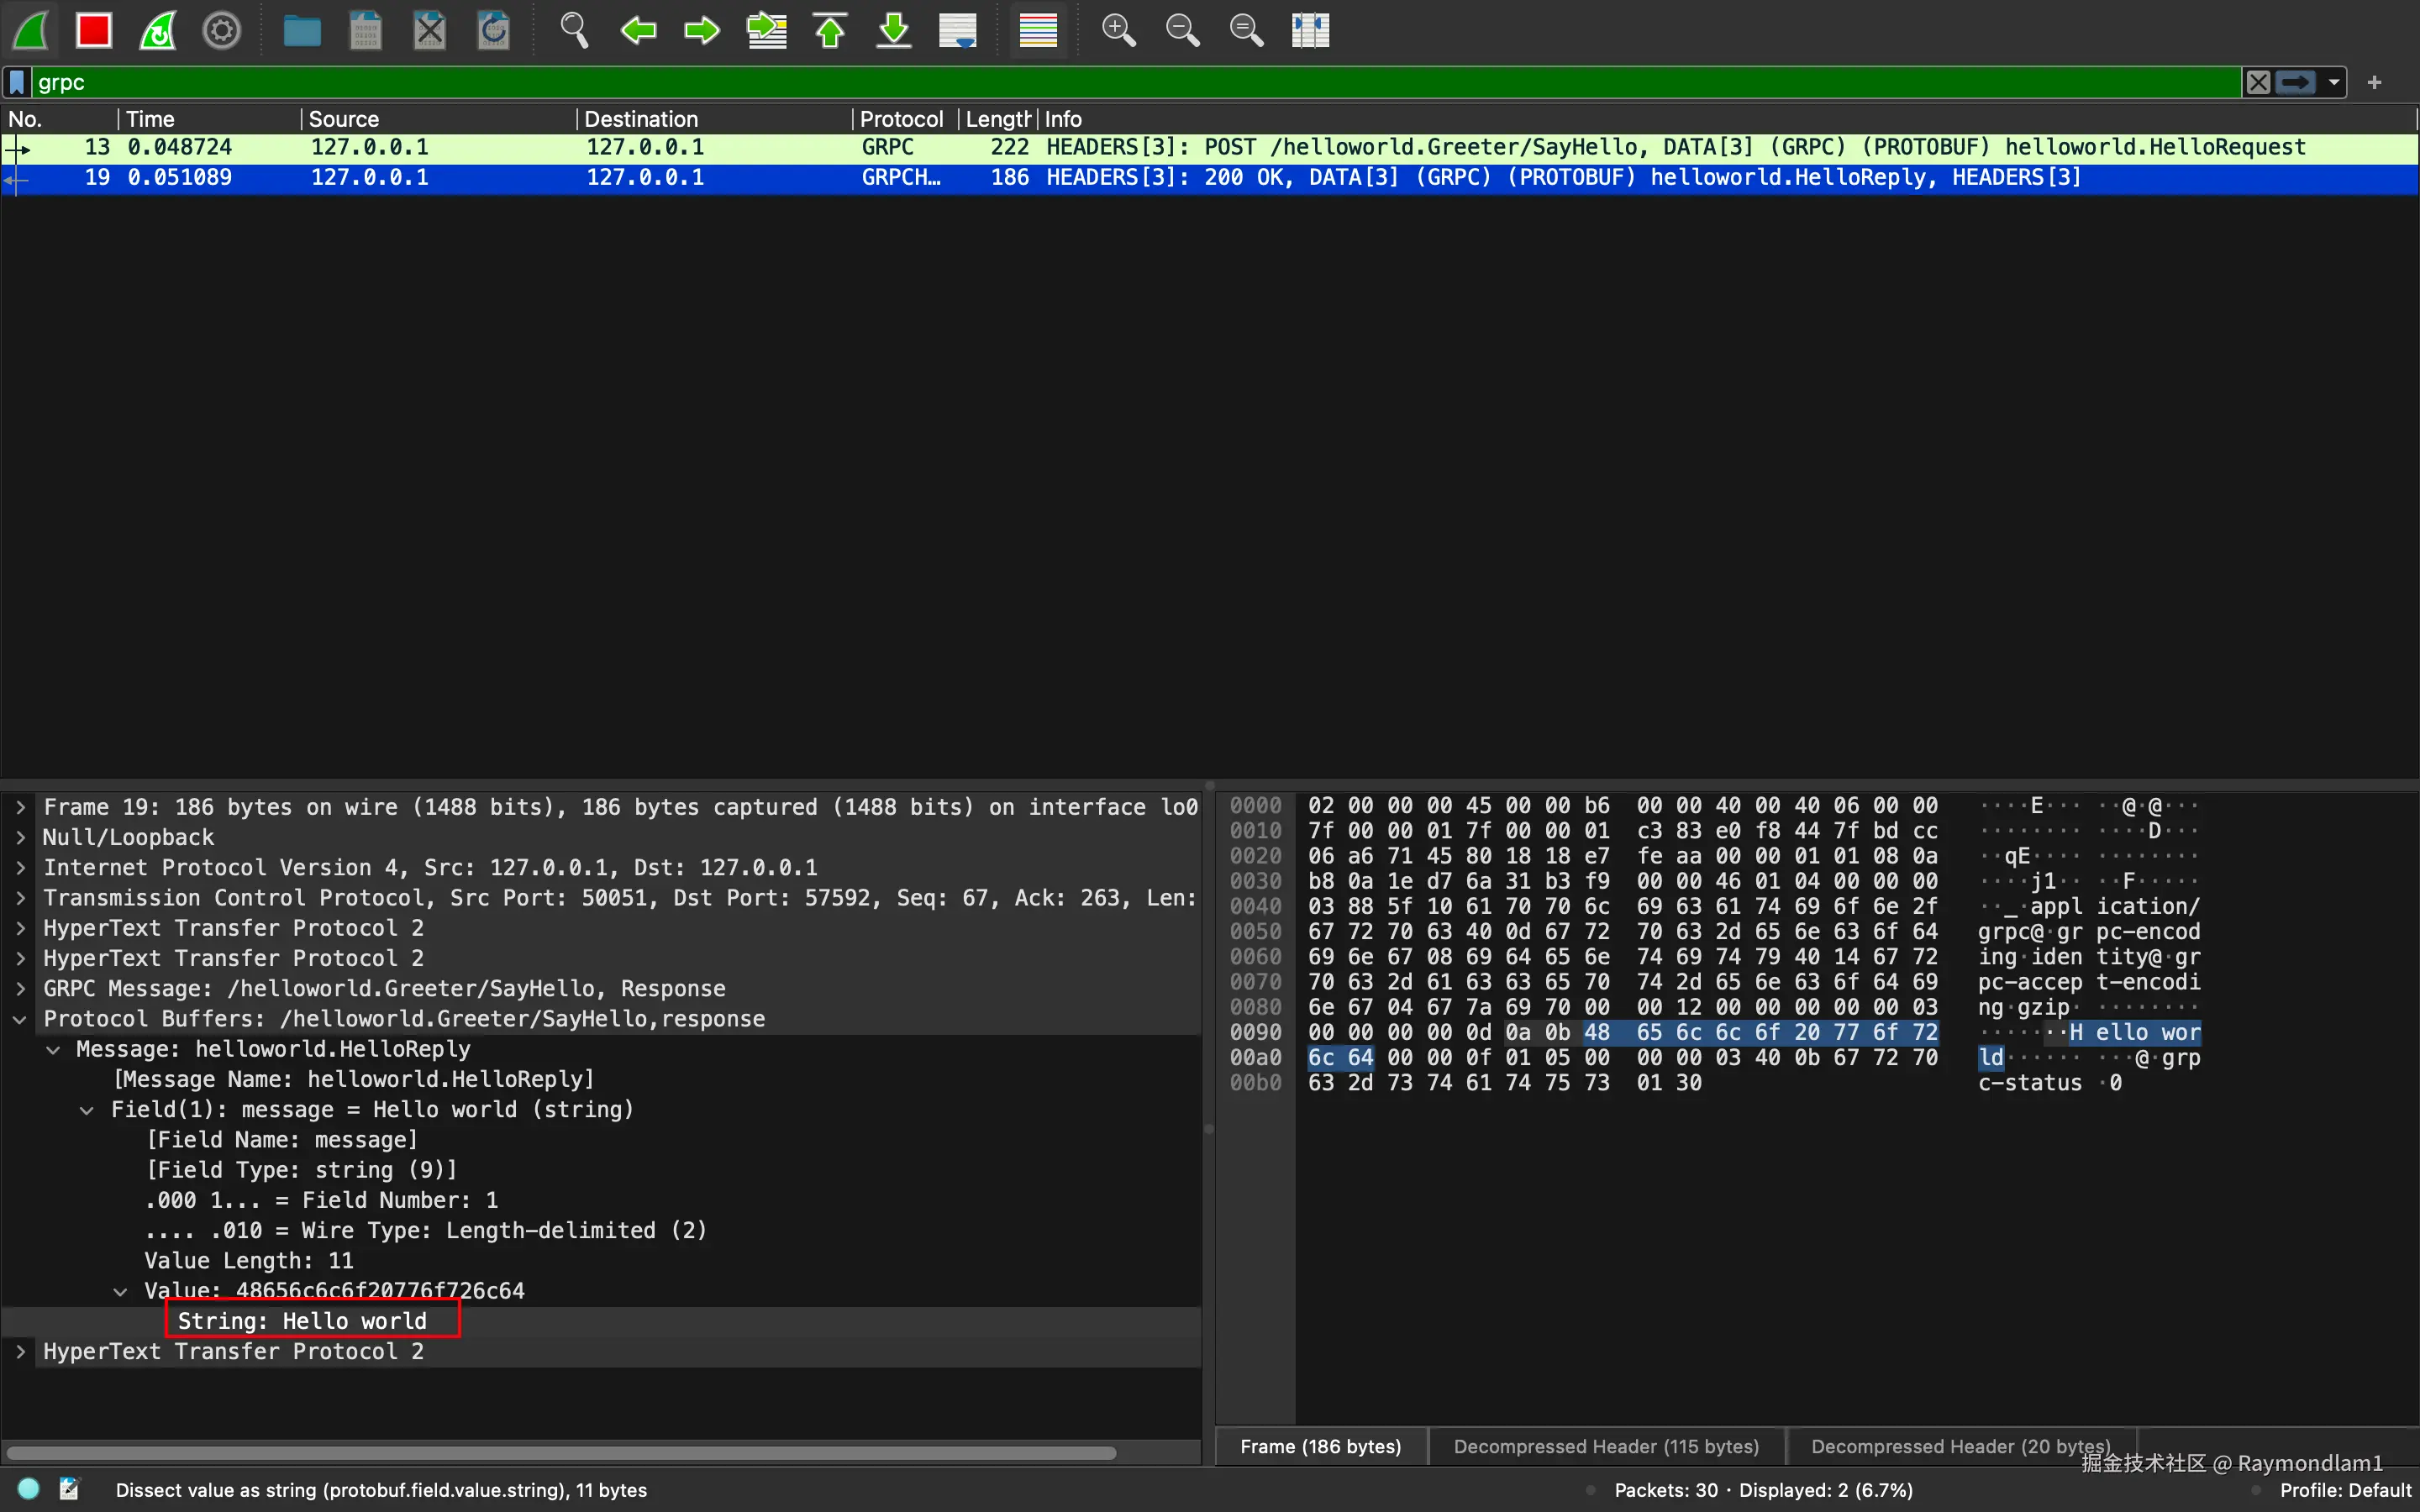Toggle colorize packet list icon
Viewport: 2420px width, 1512px height.
coord(1038,30)
